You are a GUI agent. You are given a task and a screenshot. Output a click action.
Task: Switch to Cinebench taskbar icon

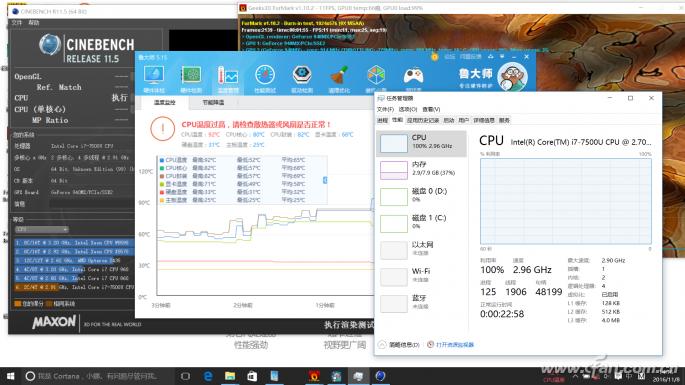pos(380,376)
